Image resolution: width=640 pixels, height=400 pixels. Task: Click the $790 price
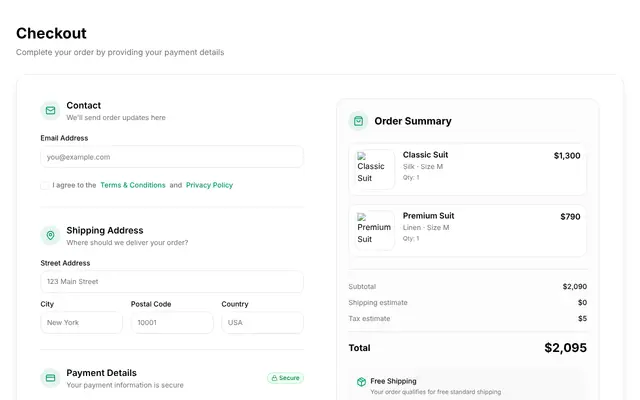pos(570,216)
